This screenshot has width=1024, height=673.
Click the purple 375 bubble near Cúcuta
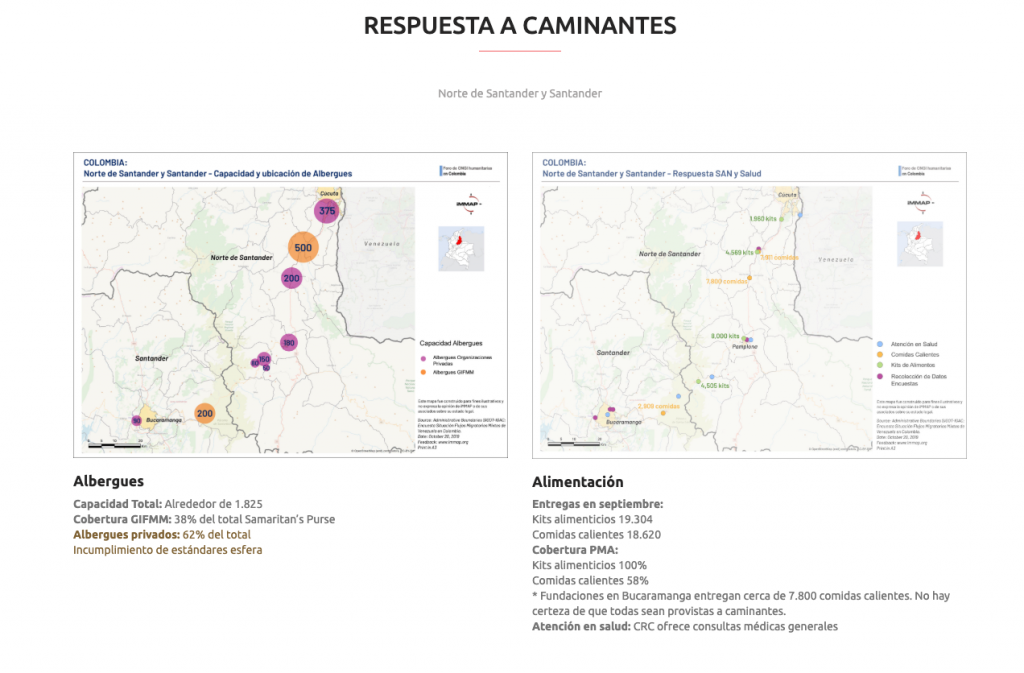[x=327, y=211]
